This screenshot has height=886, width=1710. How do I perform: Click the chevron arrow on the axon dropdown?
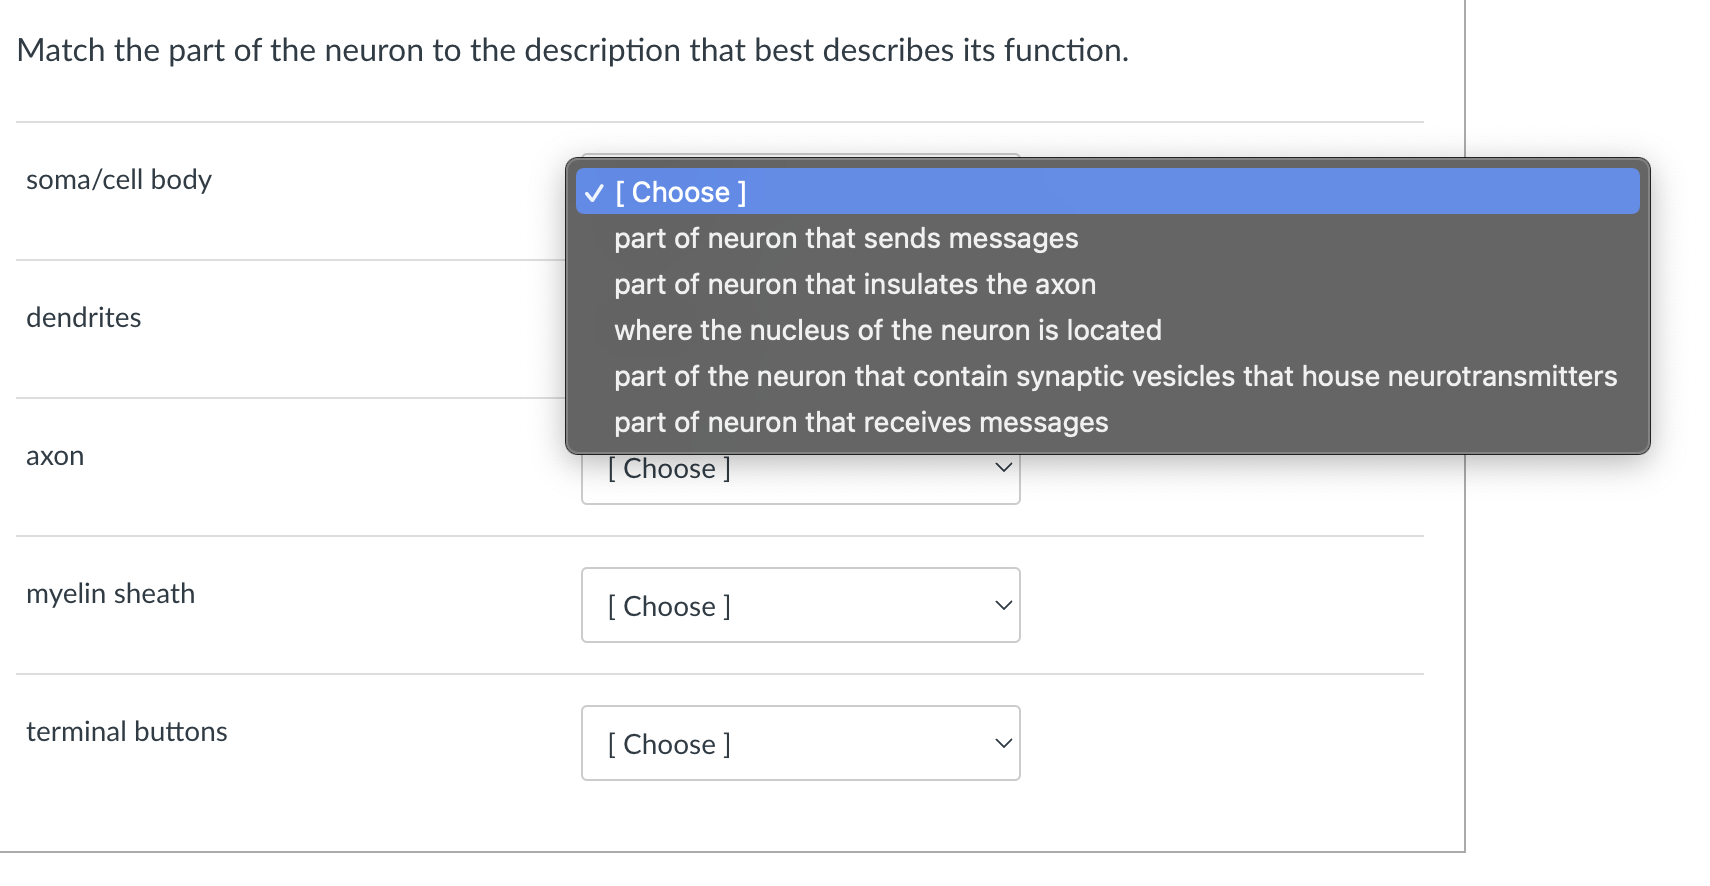click(x=1003, y=468)
